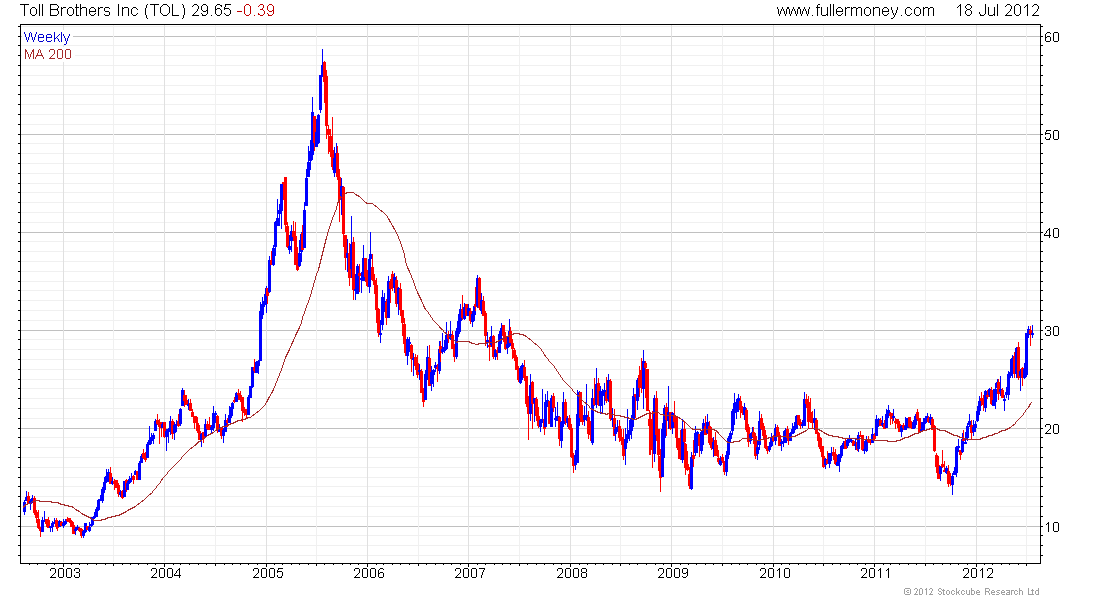Select the blue 'Weekly' legend label
The height and width of the screenshot is (600, 1100).
pos(47,37)
